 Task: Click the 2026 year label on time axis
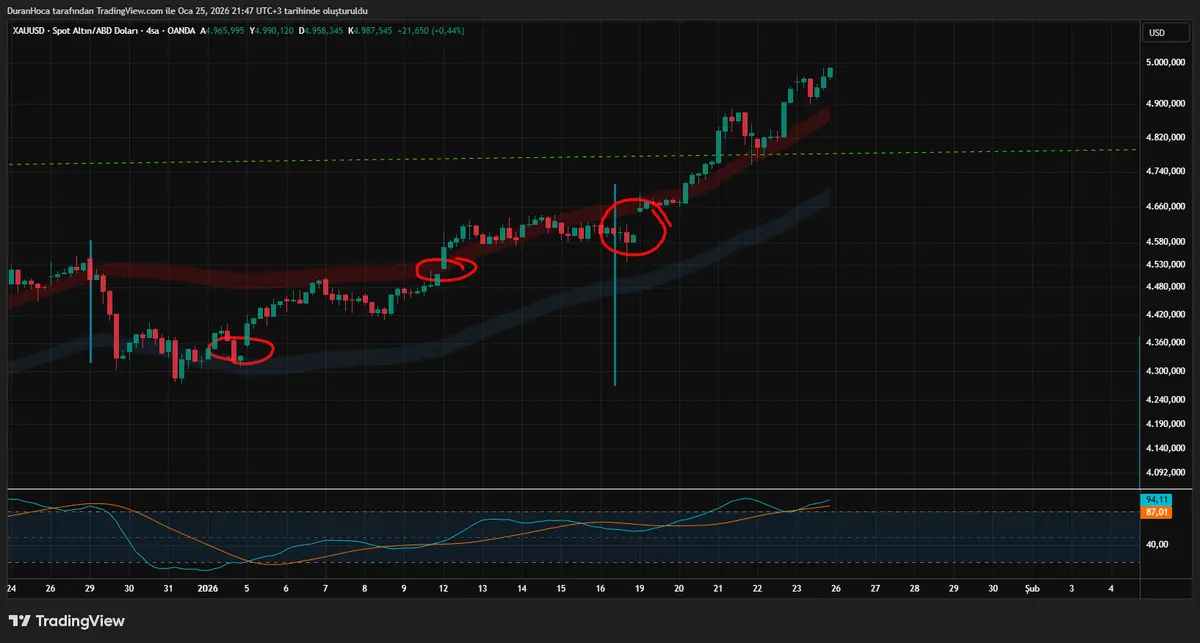pos(208,589)
